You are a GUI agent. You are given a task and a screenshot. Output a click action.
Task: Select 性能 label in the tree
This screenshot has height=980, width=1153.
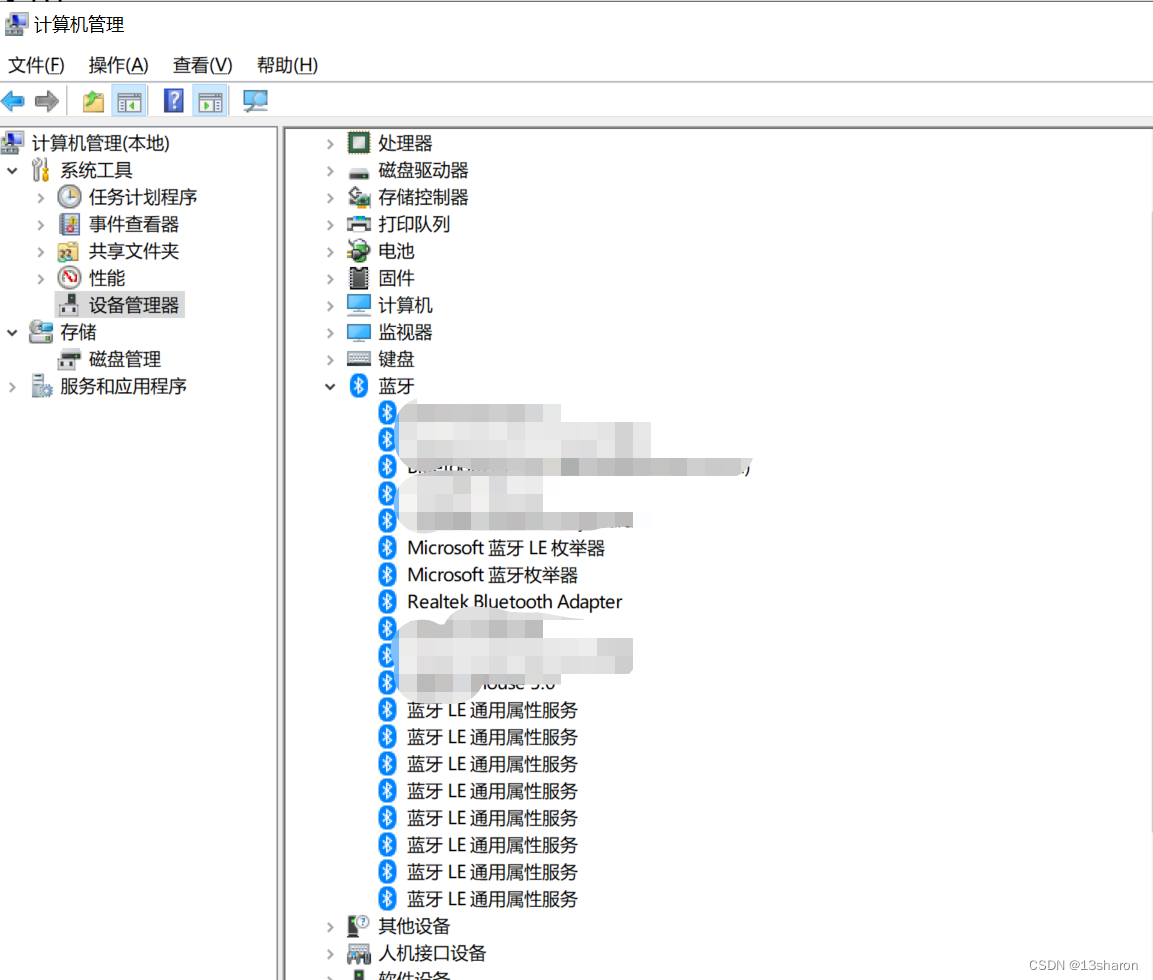107,278
